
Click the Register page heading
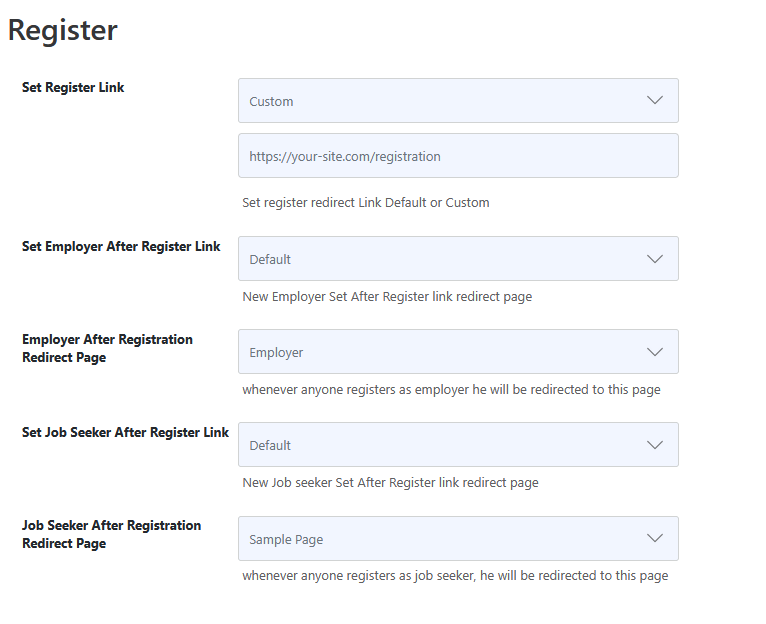tap(63, 30)
